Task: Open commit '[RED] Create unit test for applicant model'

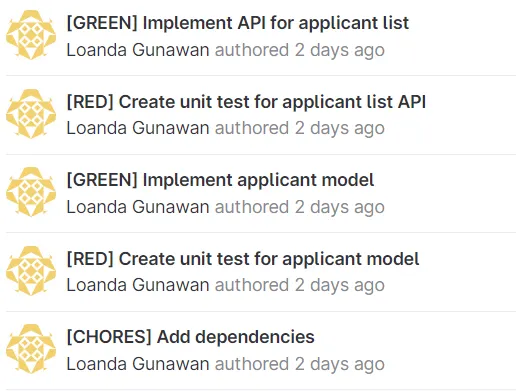Action: [x=243, y=259]
